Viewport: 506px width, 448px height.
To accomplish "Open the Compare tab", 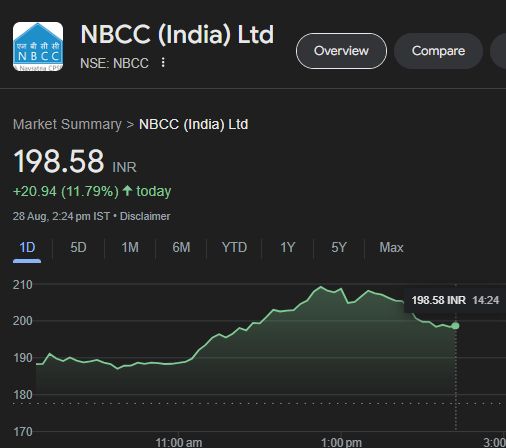I will (438, 51).
